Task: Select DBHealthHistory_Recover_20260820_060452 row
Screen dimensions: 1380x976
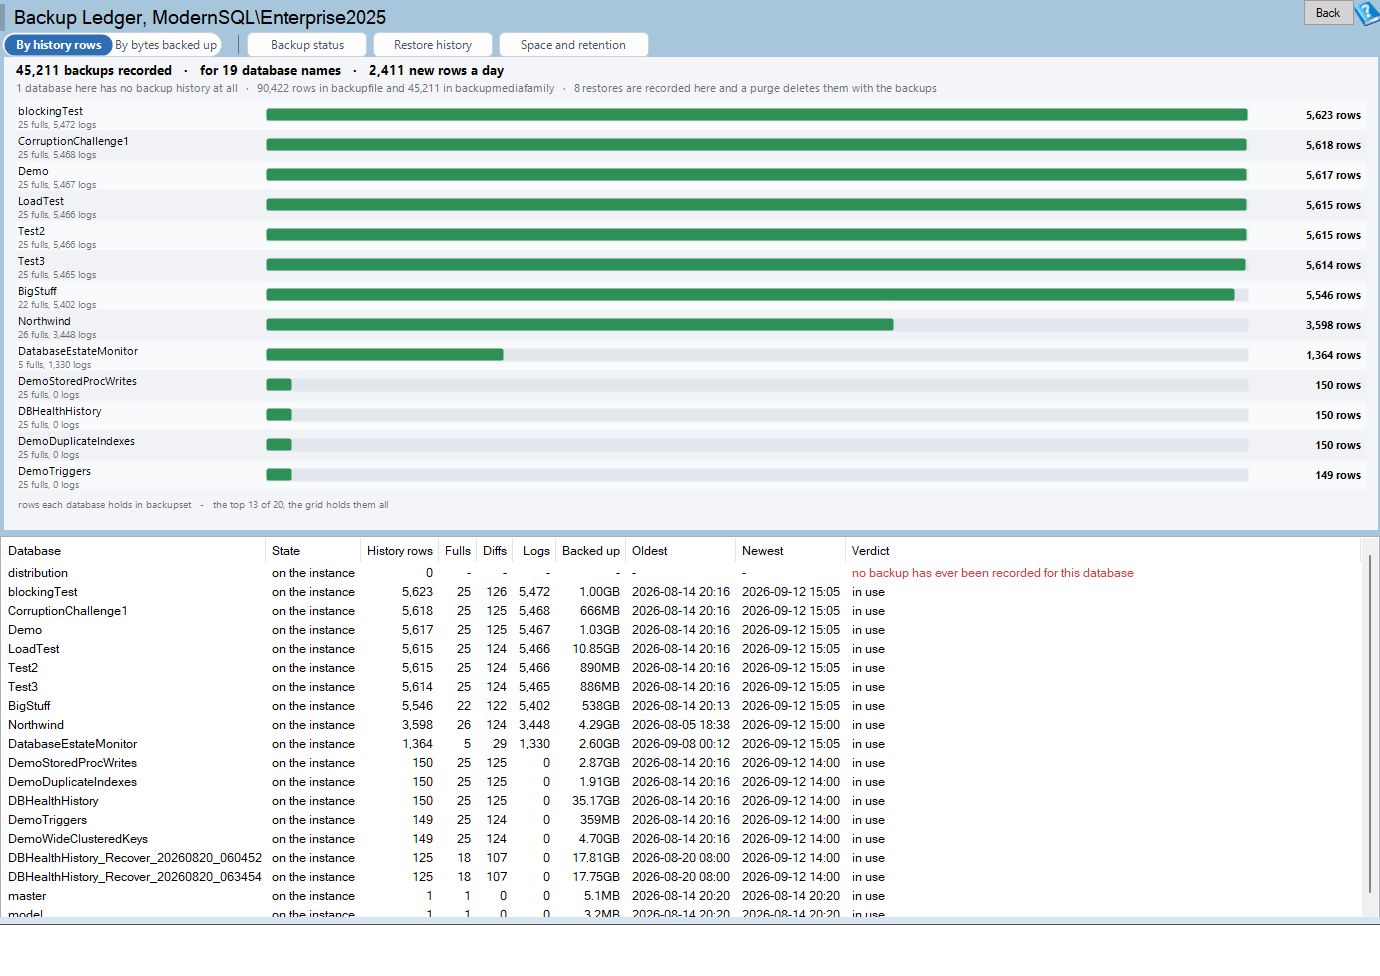Action: (680, 858)
